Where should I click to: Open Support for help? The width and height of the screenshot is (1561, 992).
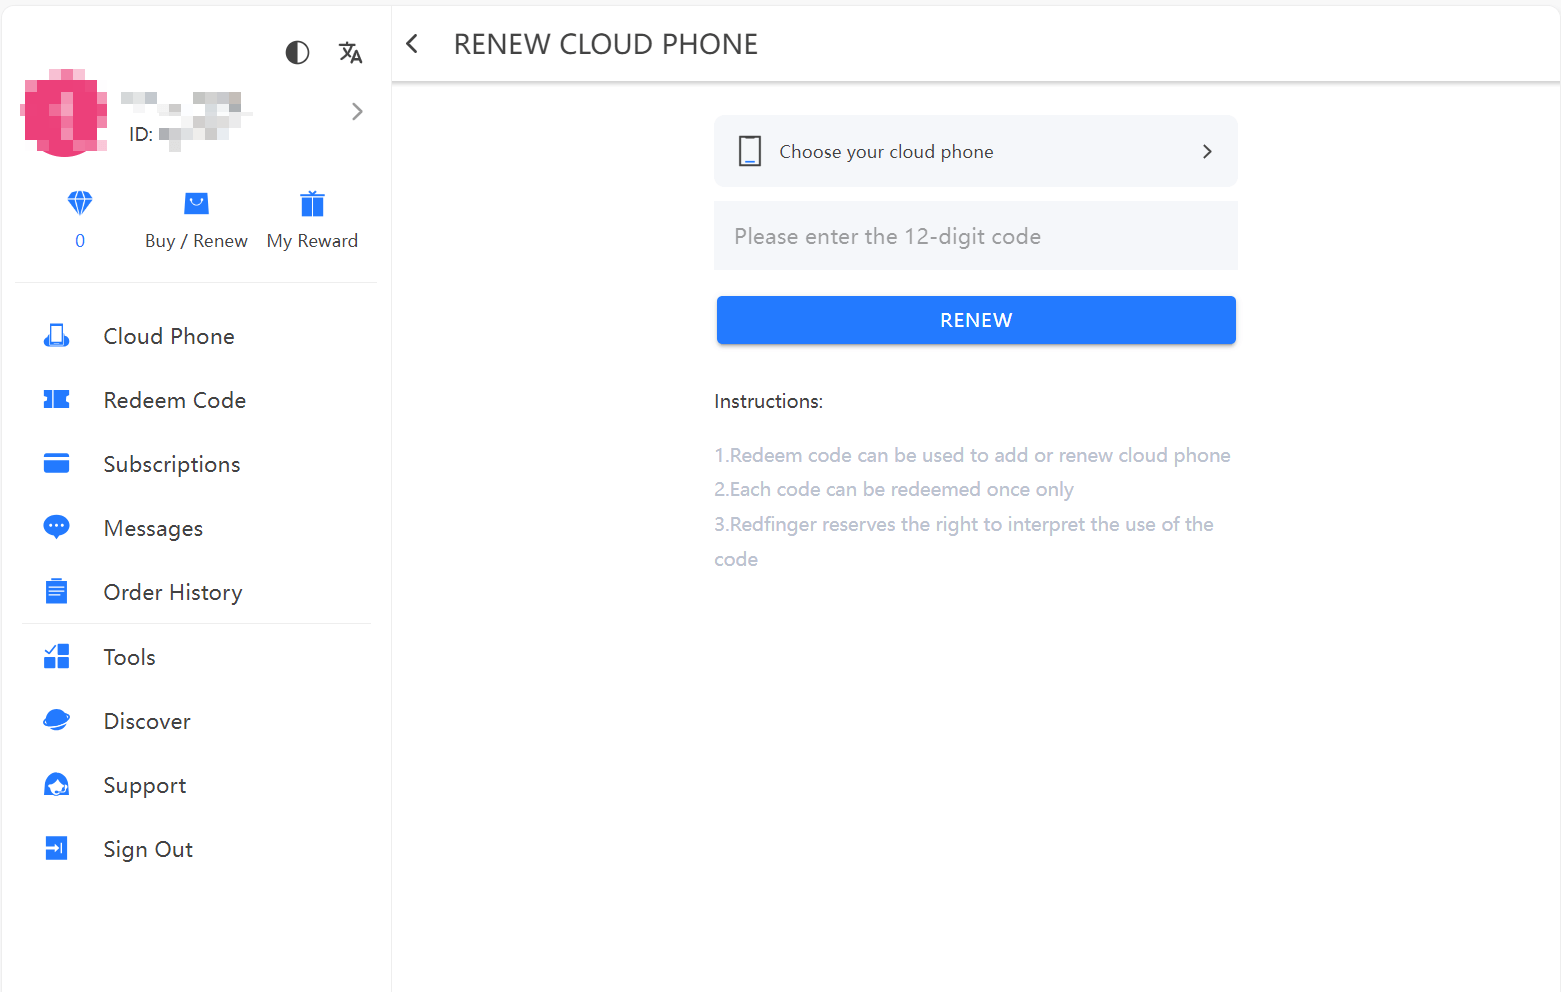click(x=144, y=784)
